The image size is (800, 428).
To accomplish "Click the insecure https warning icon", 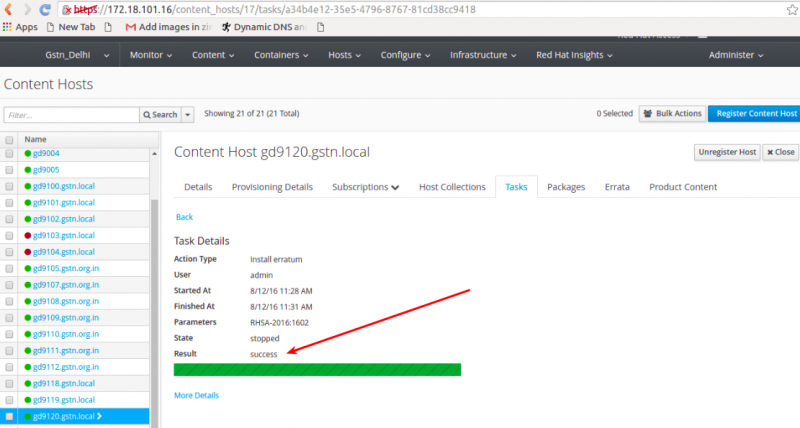I will coord(67,10).
